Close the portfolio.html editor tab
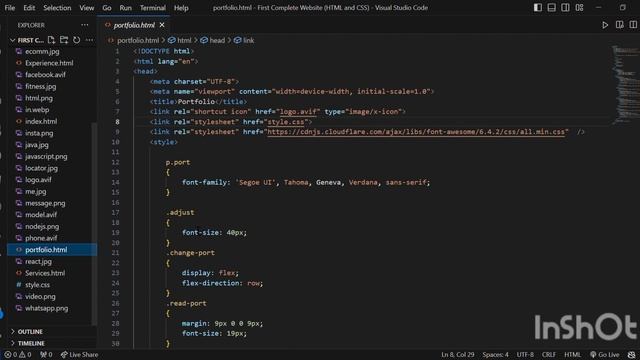 (162, 25)
